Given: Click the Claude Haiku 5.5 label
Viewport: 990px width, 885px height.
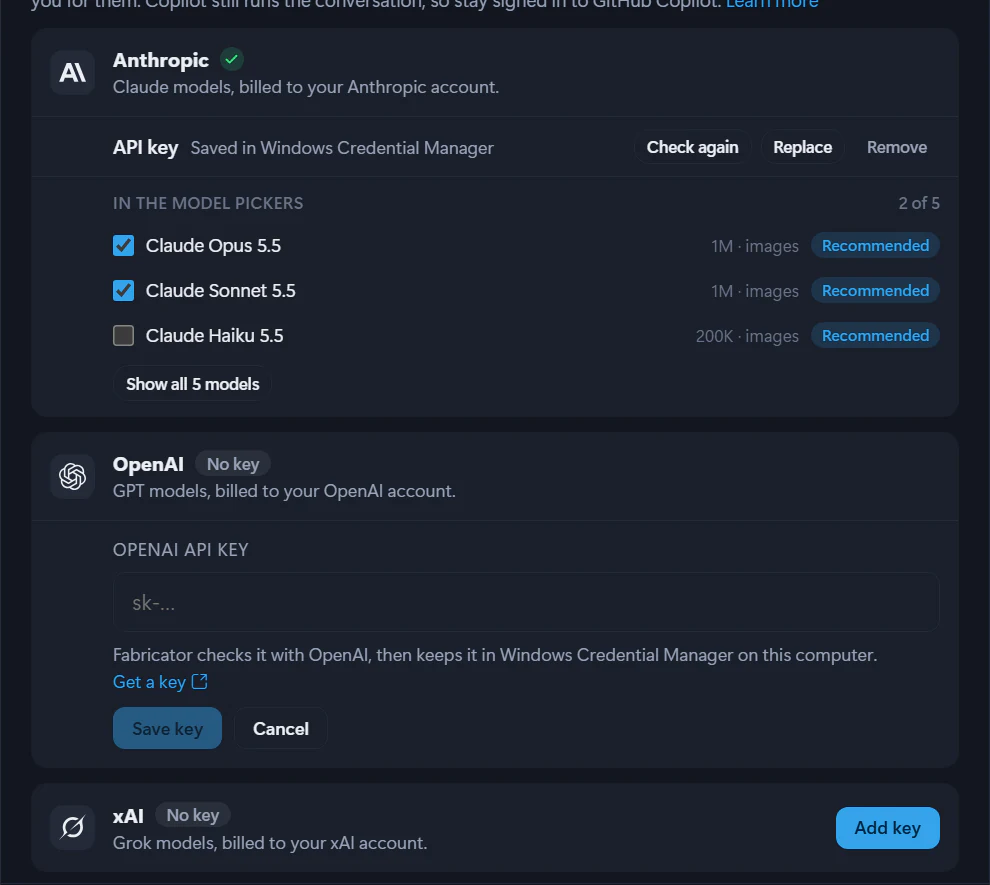Looking at the screenshot, I should coord(215,335).
